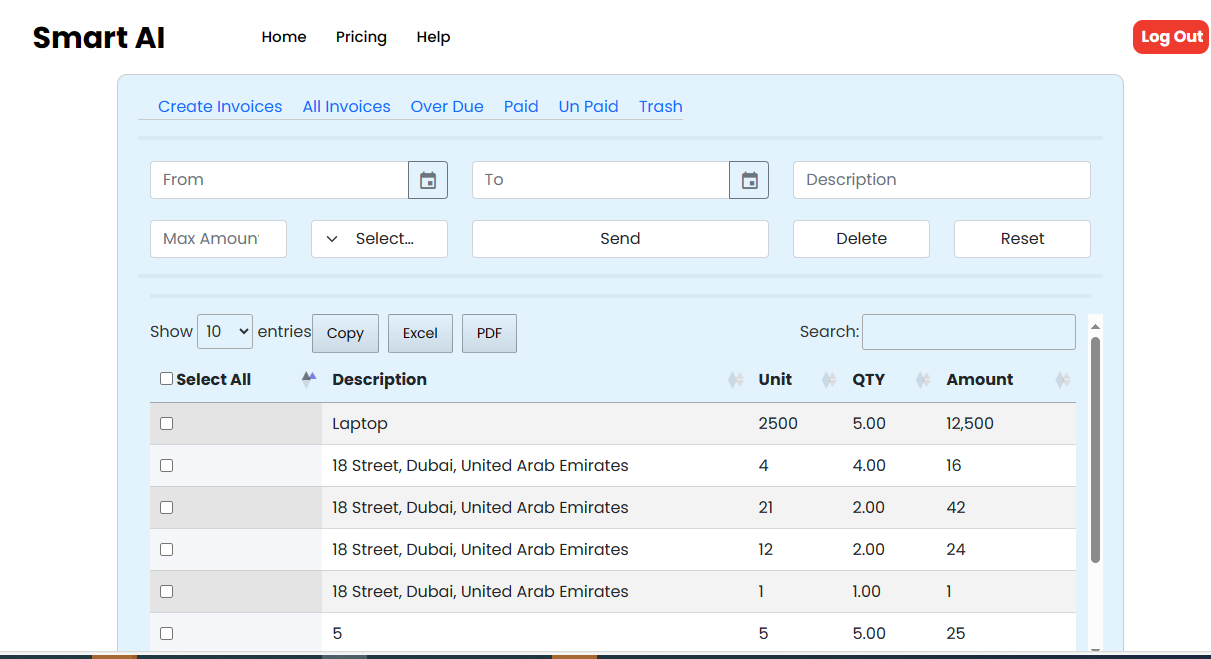Sort table by Amount column arrows
Viewport: 1211px width, 659px height.
click(x=1063, y=380)
